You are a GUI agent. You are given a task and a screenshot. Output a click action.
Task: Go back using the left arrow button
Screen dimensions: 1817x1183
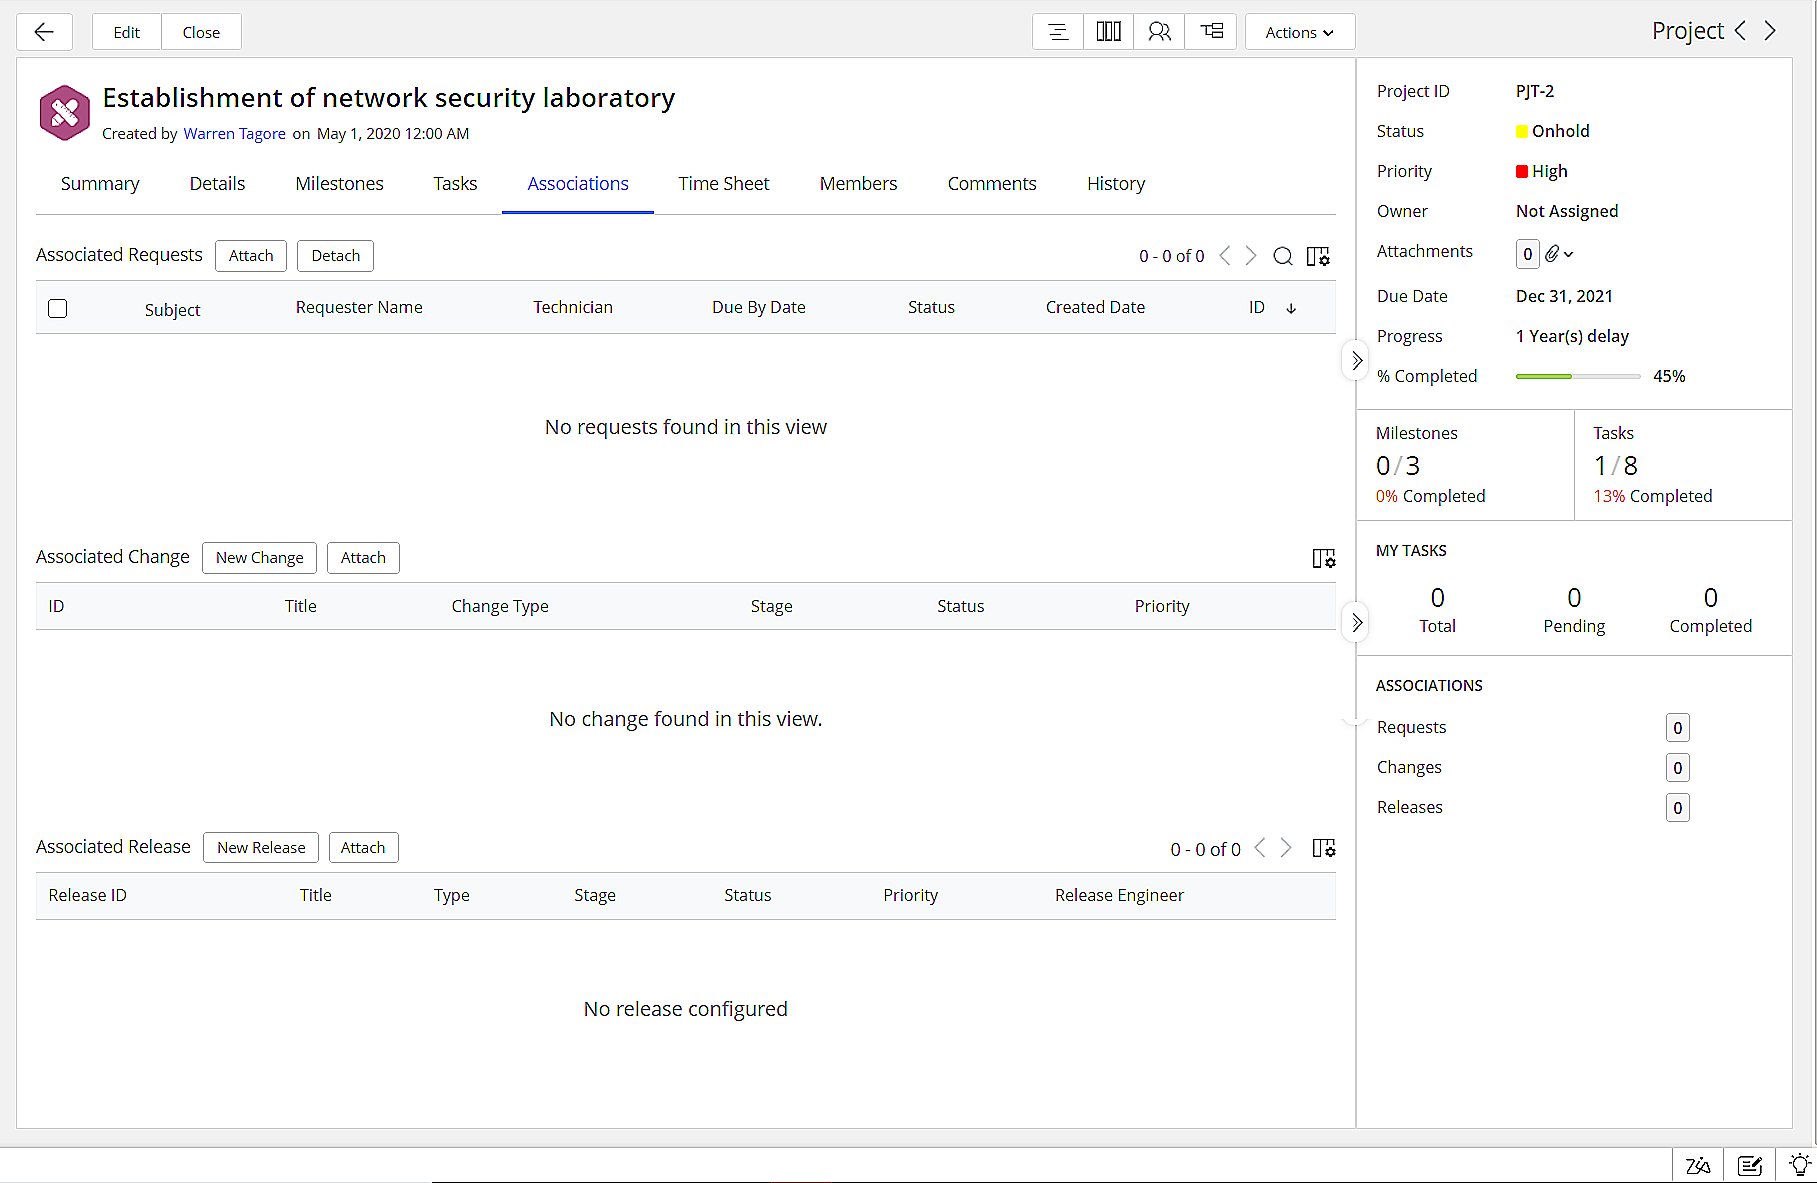click(x=44, y=32)
